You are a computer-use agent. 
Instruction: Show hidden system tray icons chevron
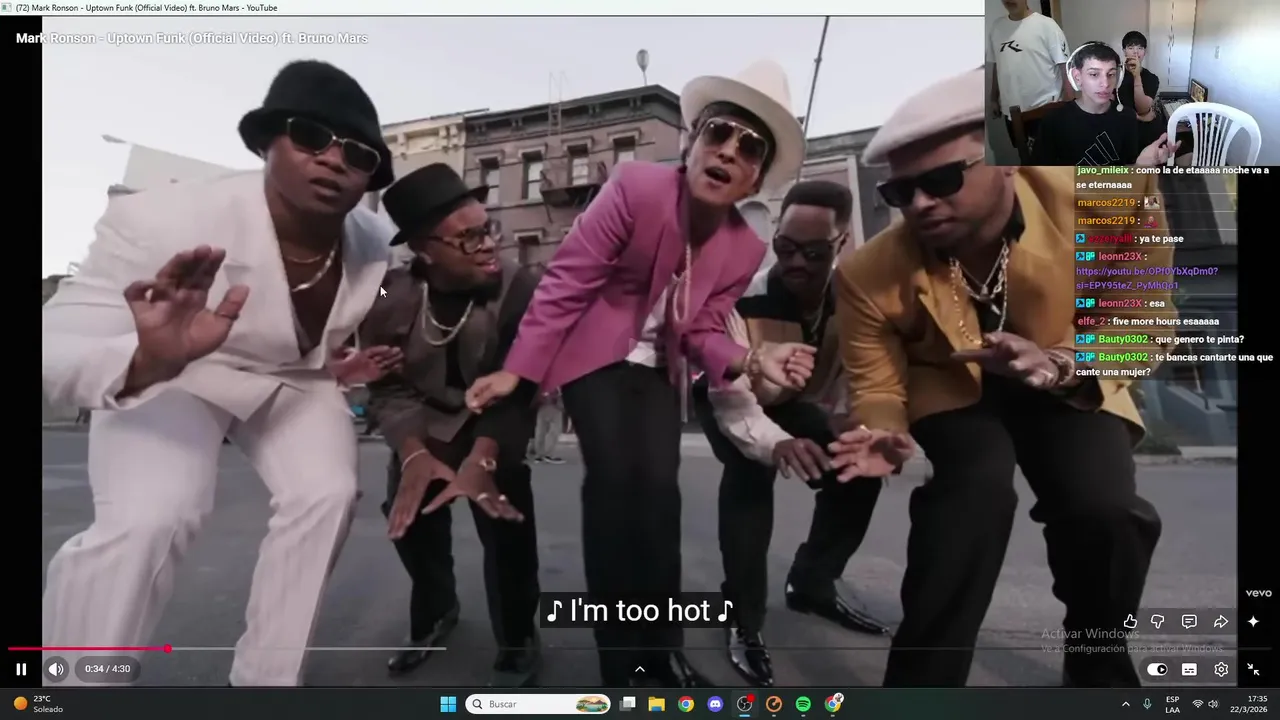1125,704
